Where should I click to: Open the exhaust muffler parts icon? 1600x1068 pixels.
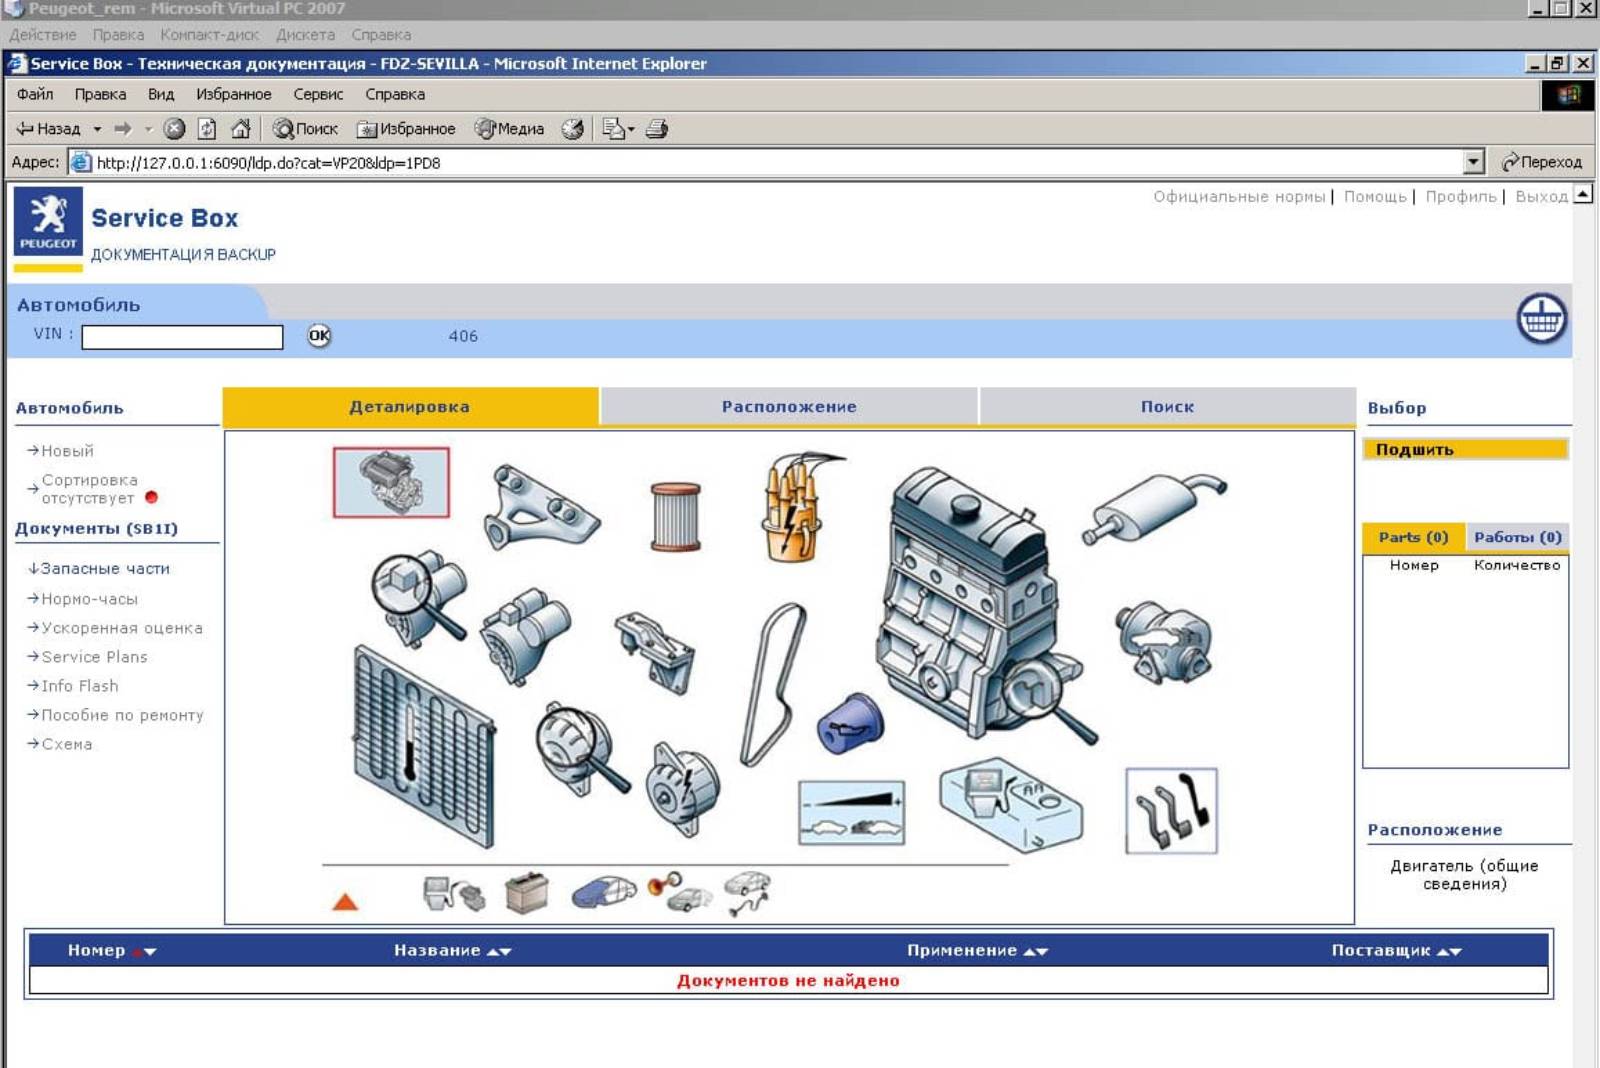(x=1153, y=509)
